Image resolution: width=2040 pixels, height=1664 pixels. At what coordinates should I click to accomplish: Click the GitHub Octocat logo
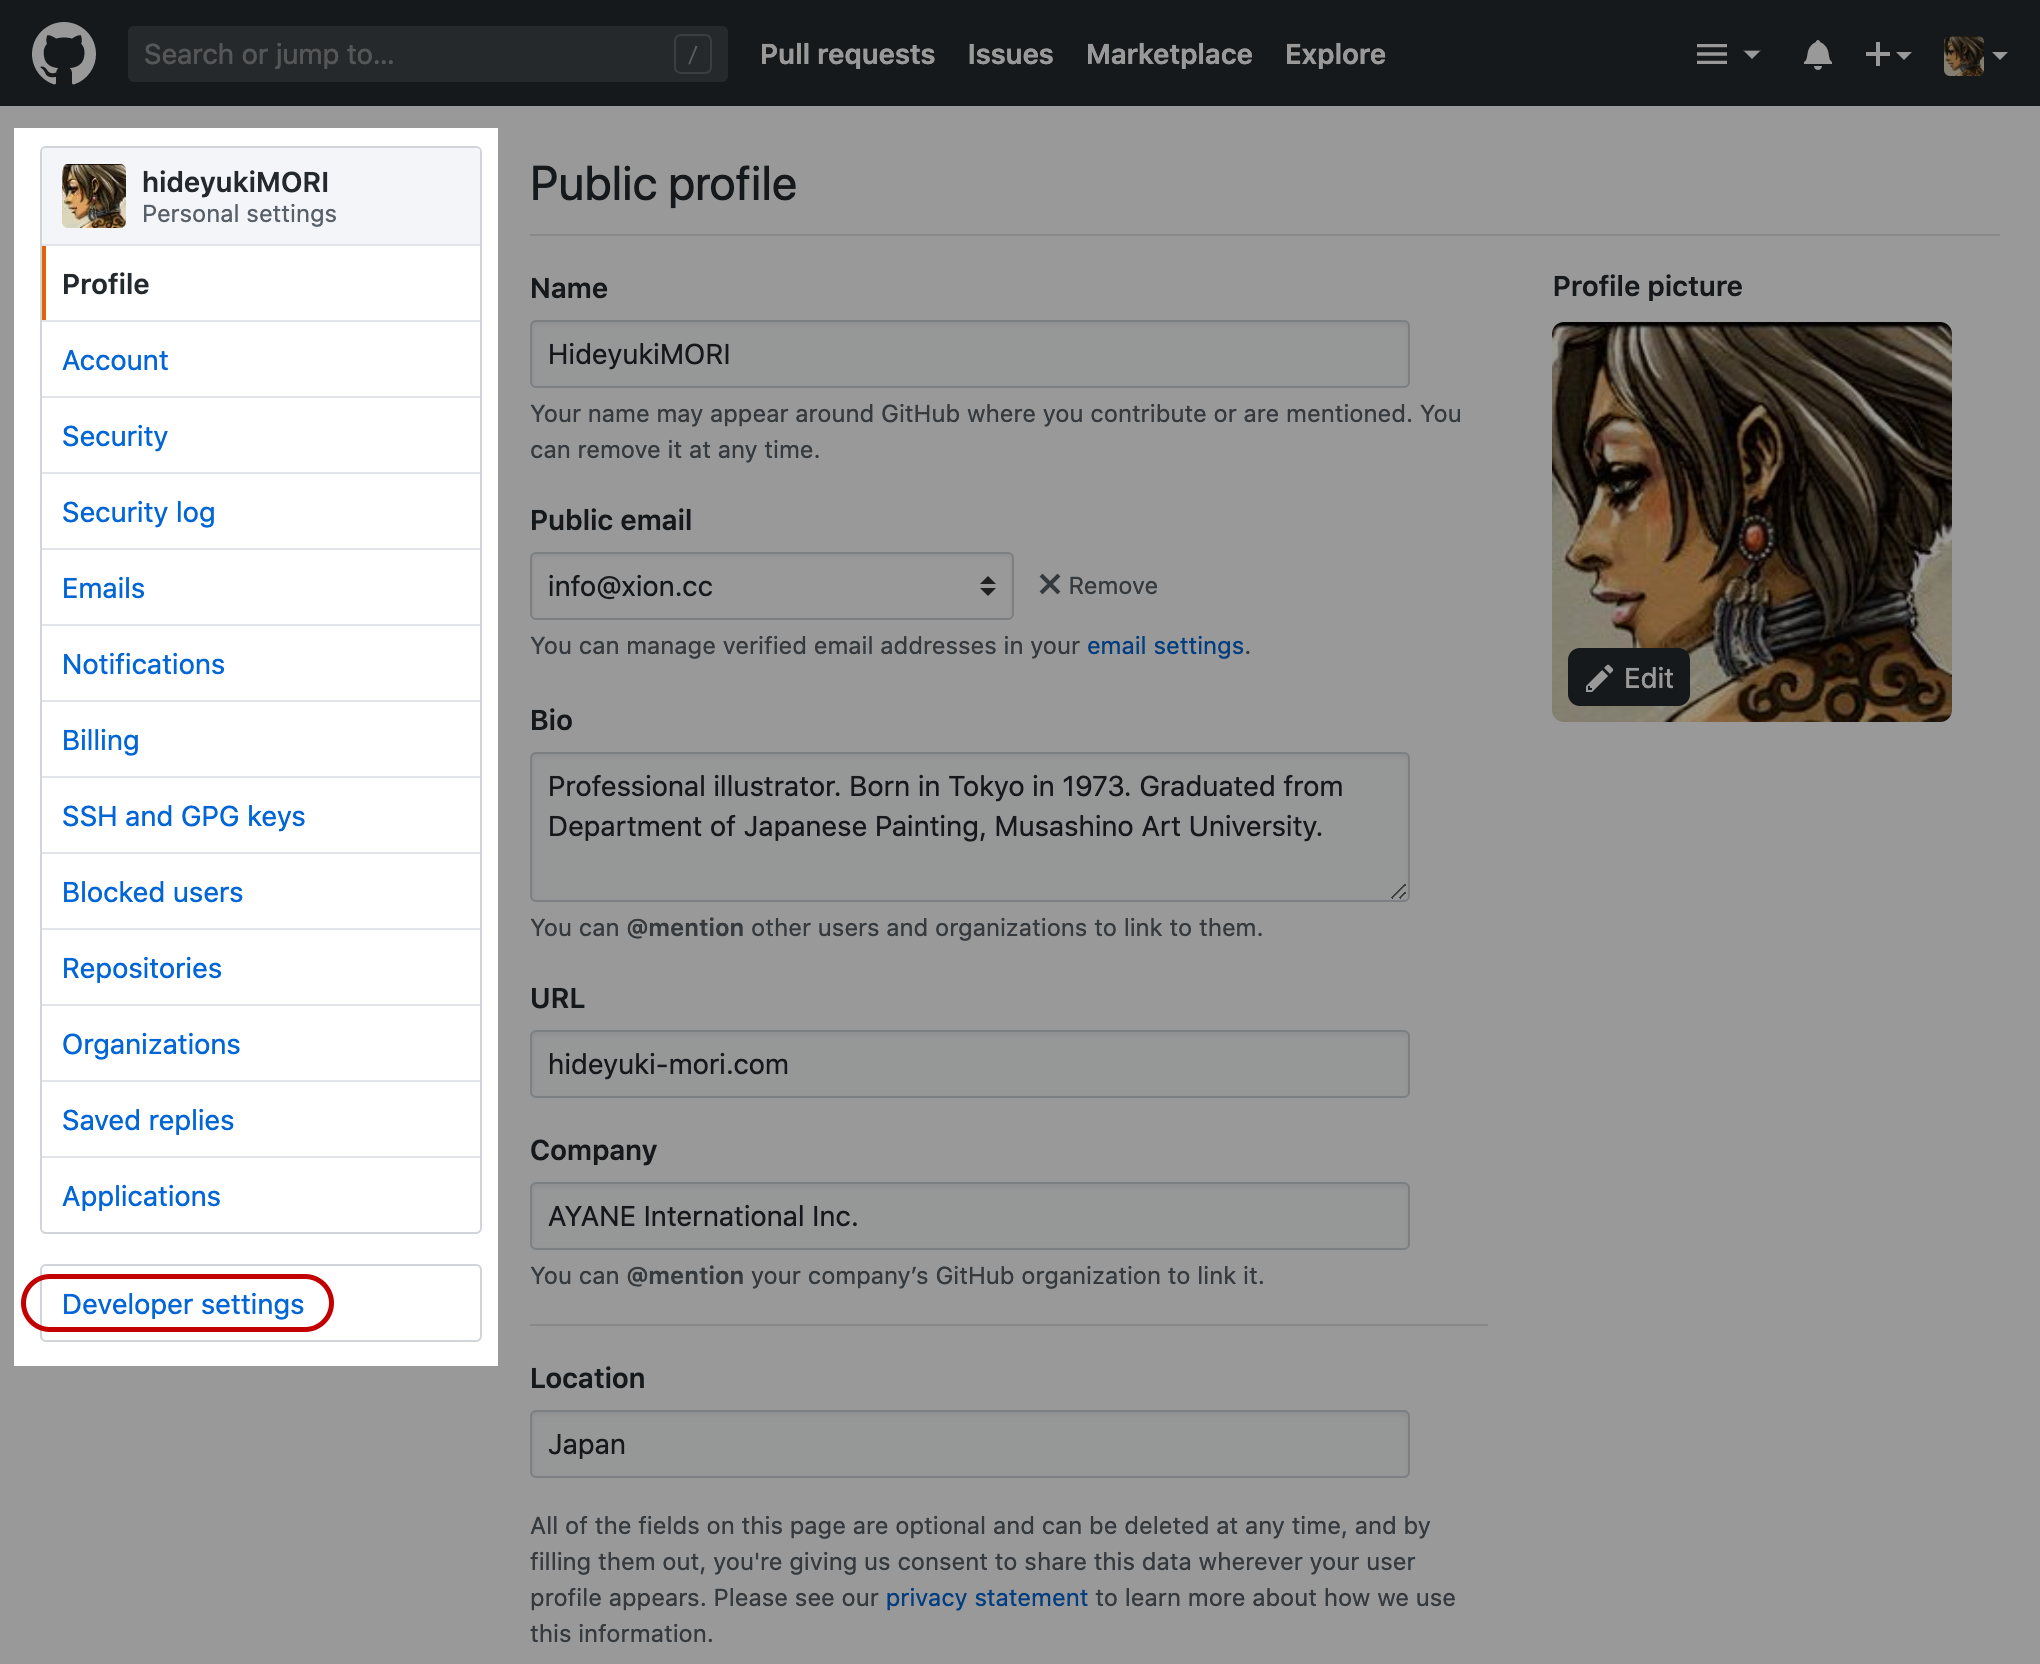point(64,53)
